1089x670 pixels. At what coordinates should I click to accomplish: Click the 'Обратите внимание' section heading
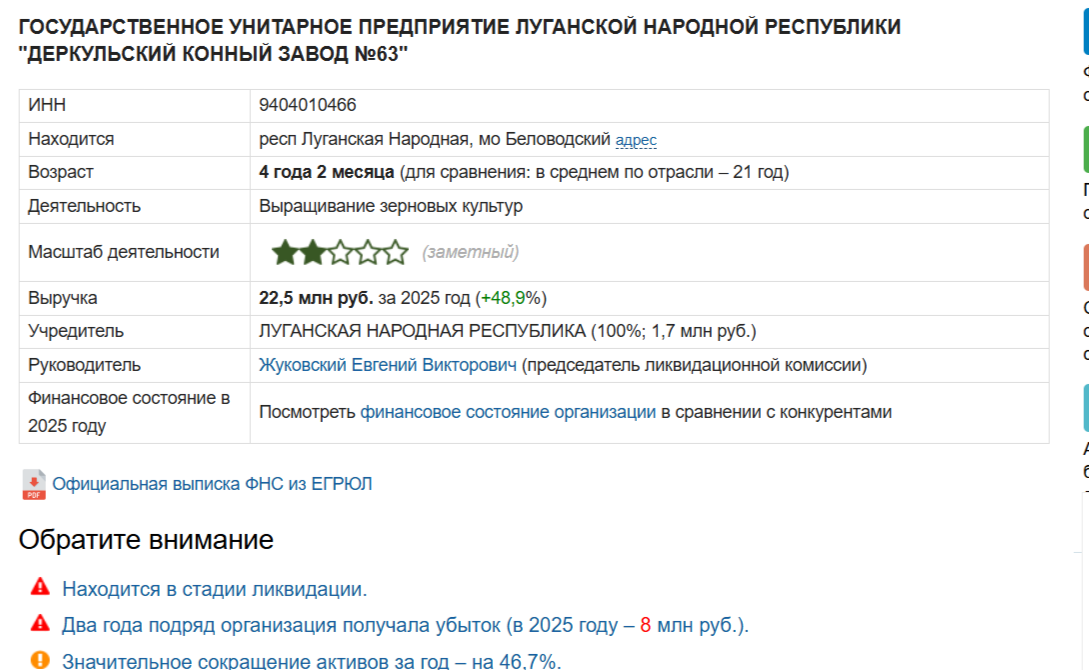click(146, 539)
